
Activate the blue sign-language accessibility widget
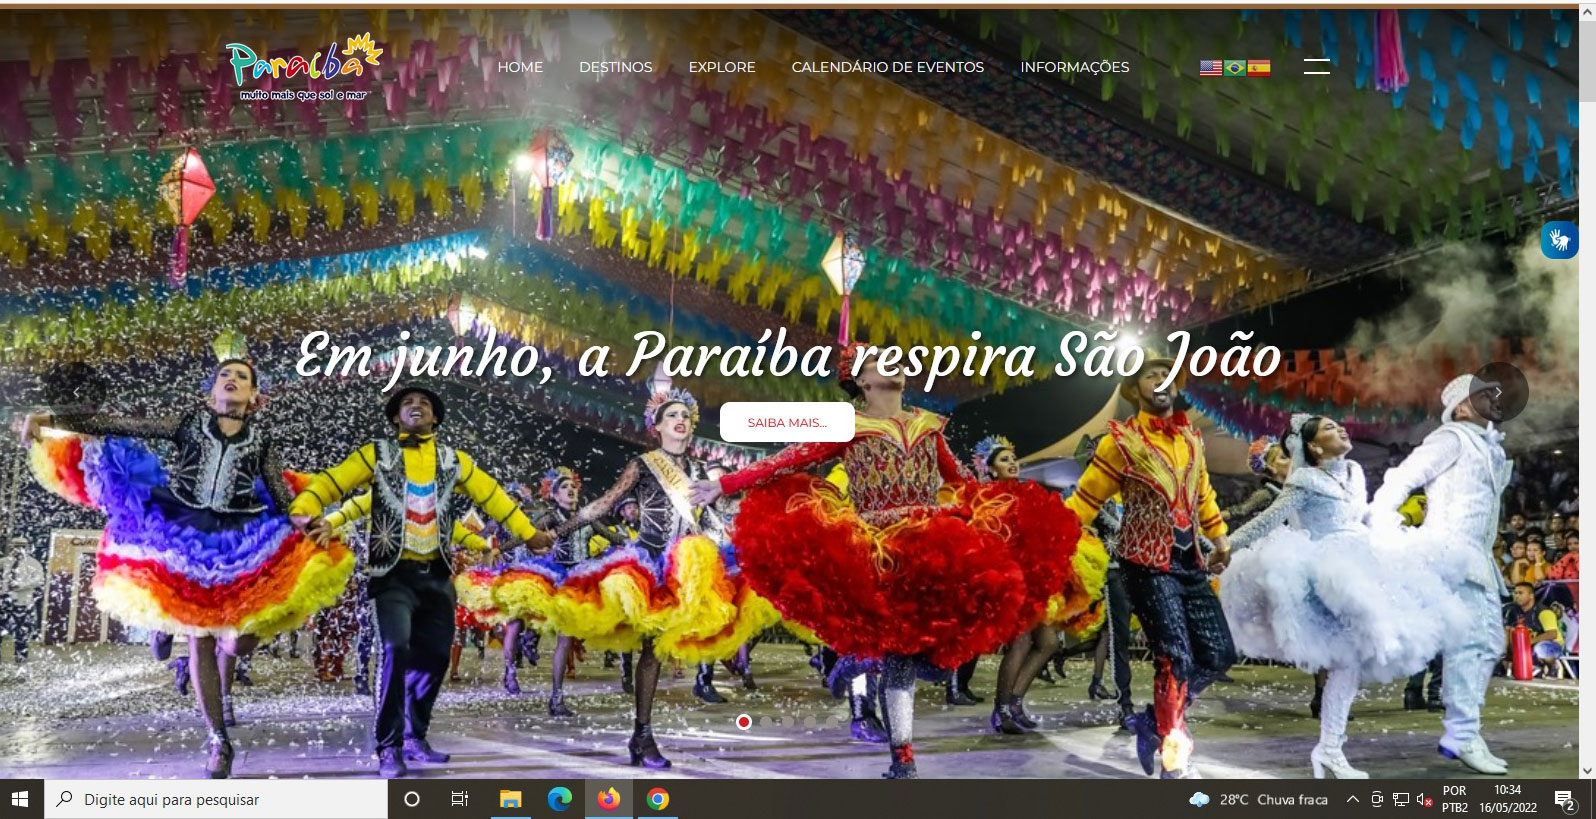[x=1559, y=240]
